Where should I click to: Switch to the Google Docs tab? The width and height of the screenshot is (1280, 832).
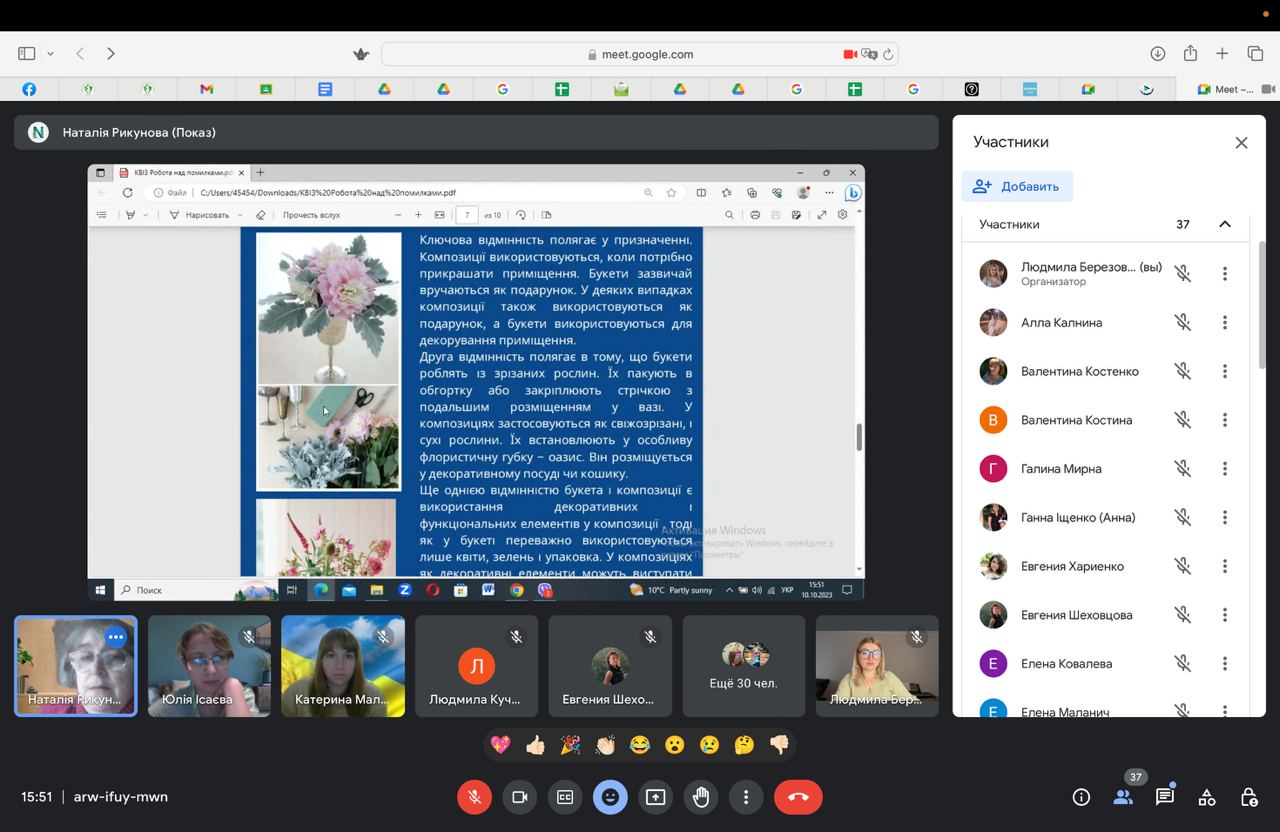[x=325, y=89]
